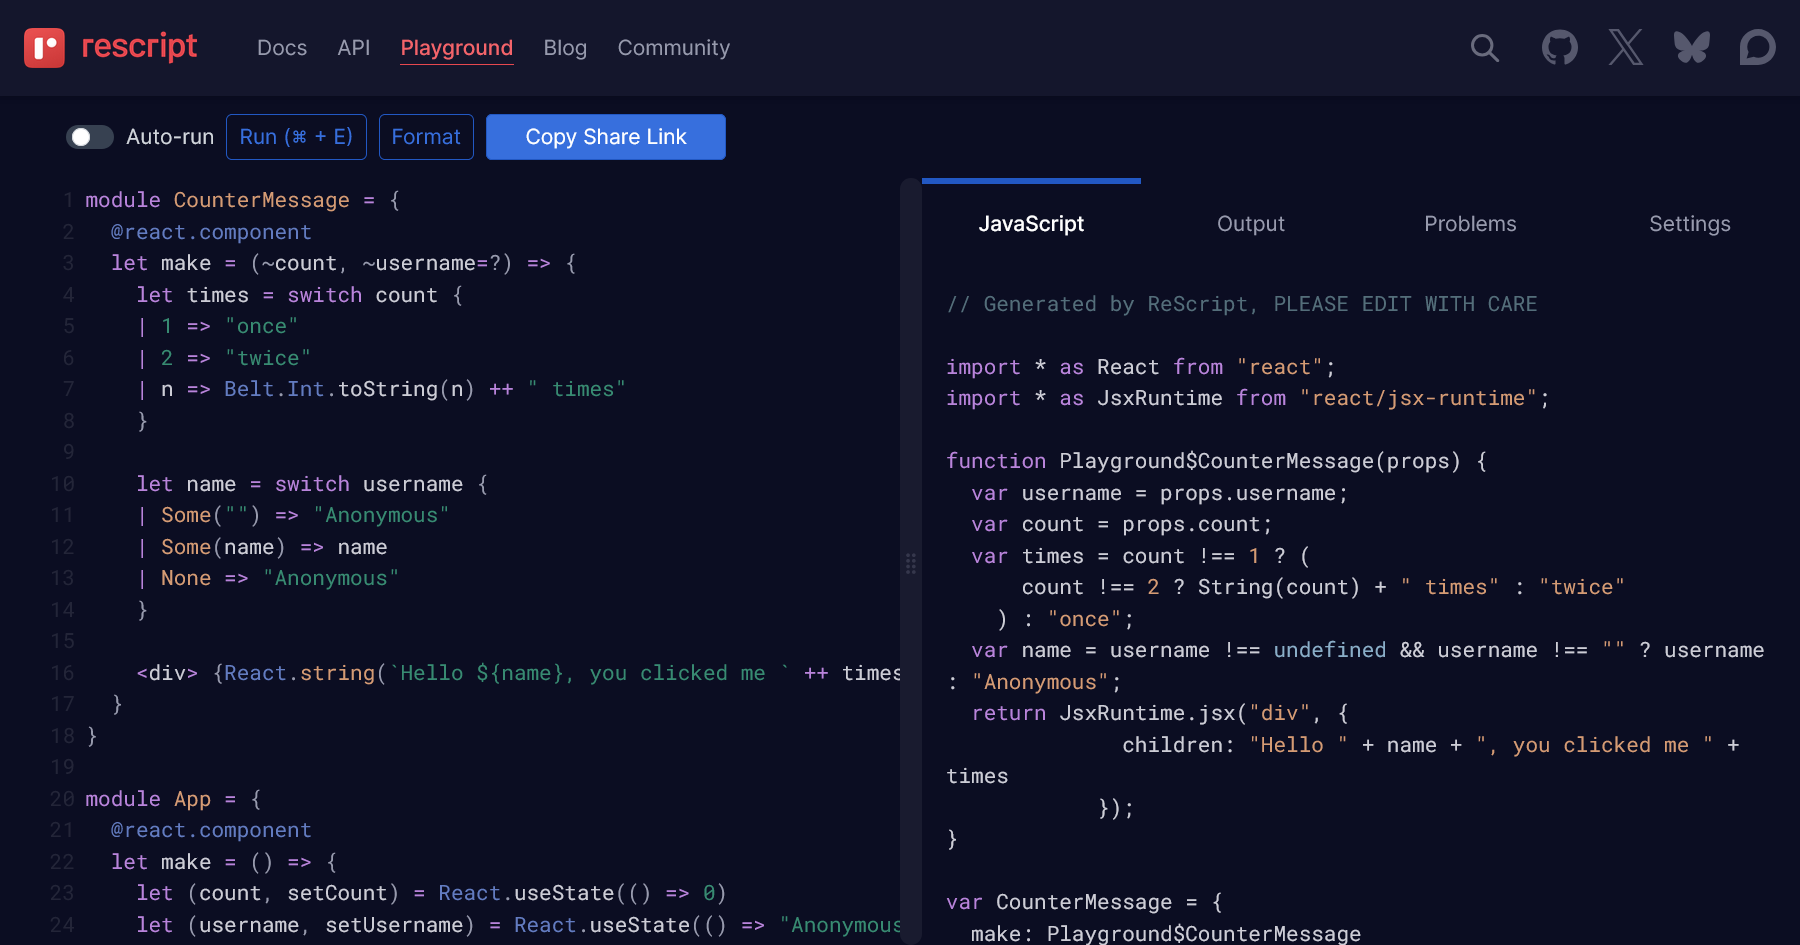Open the Docs menu item
Screen dimensions: 1800x945
tap(281, 47)
